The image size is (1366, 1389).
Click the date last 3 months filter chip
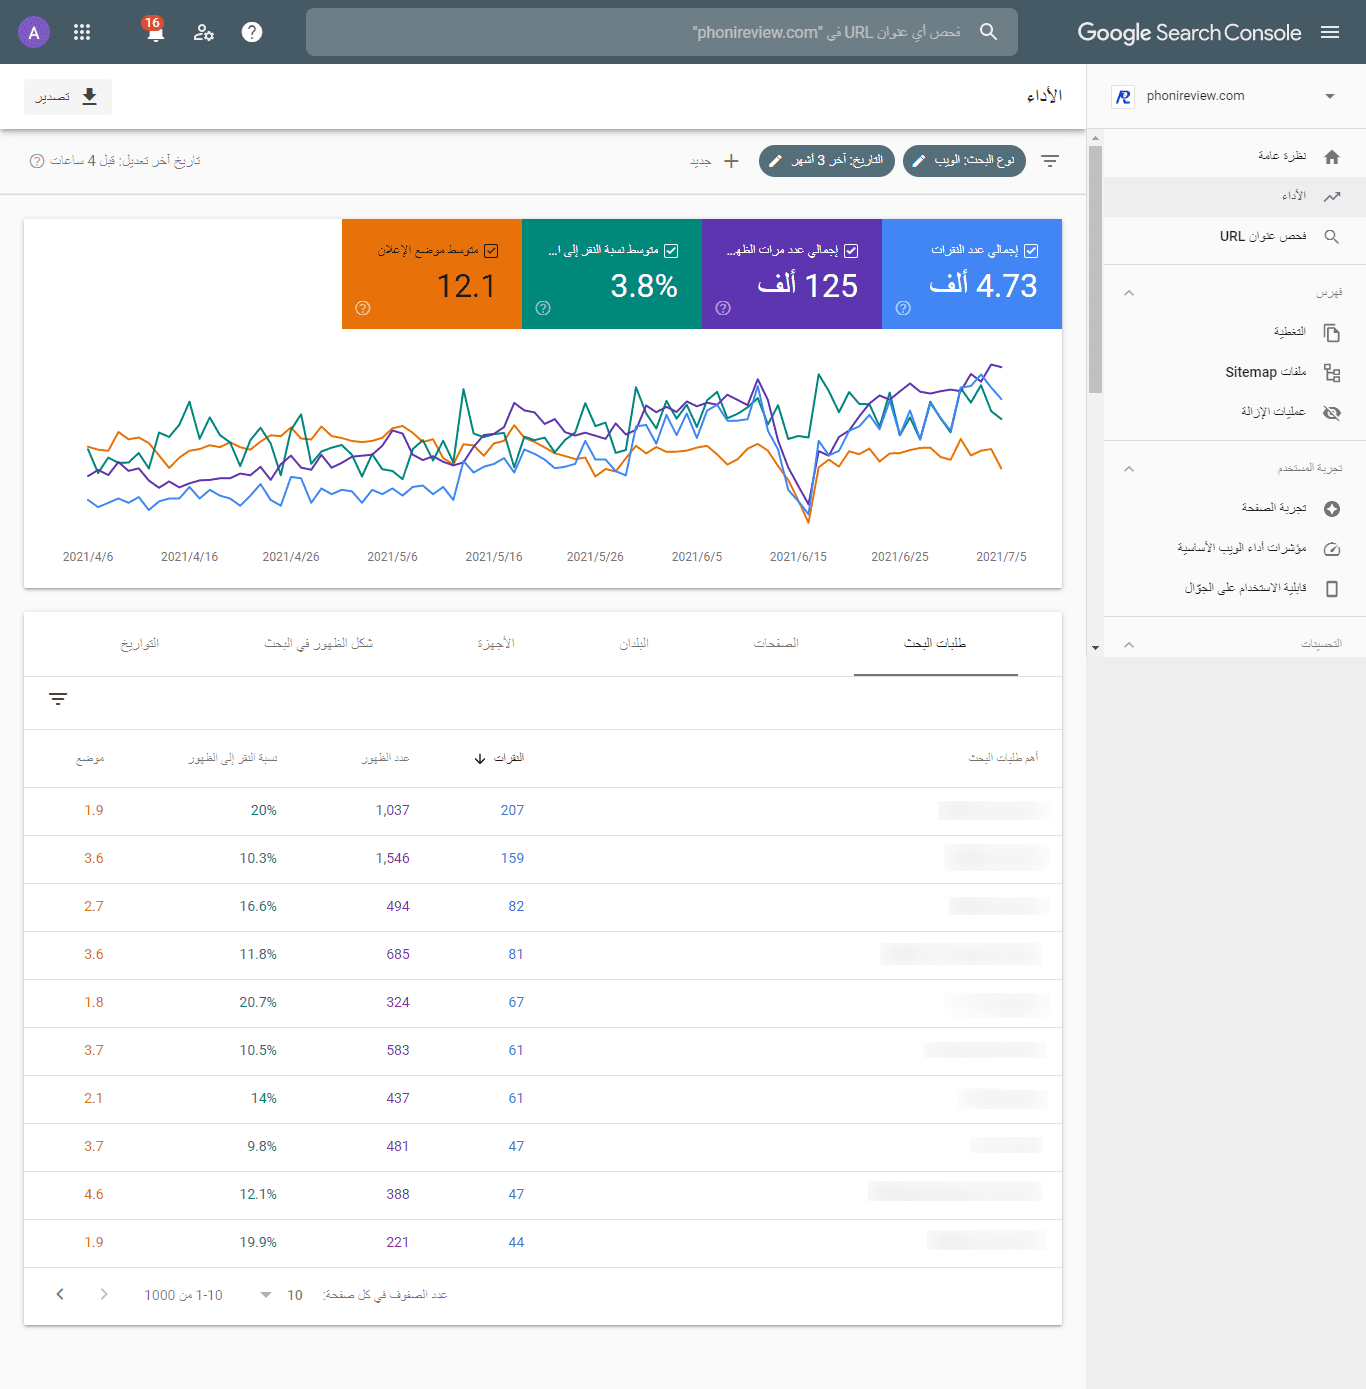click(827, 160)
